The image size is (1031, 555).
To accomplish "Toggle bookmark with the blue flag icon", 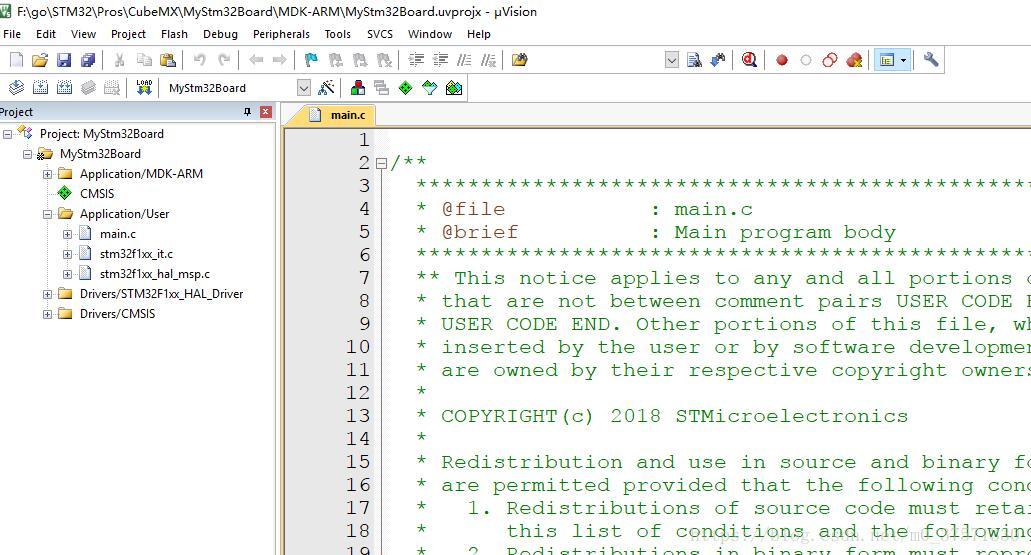I will pos(311,60).
